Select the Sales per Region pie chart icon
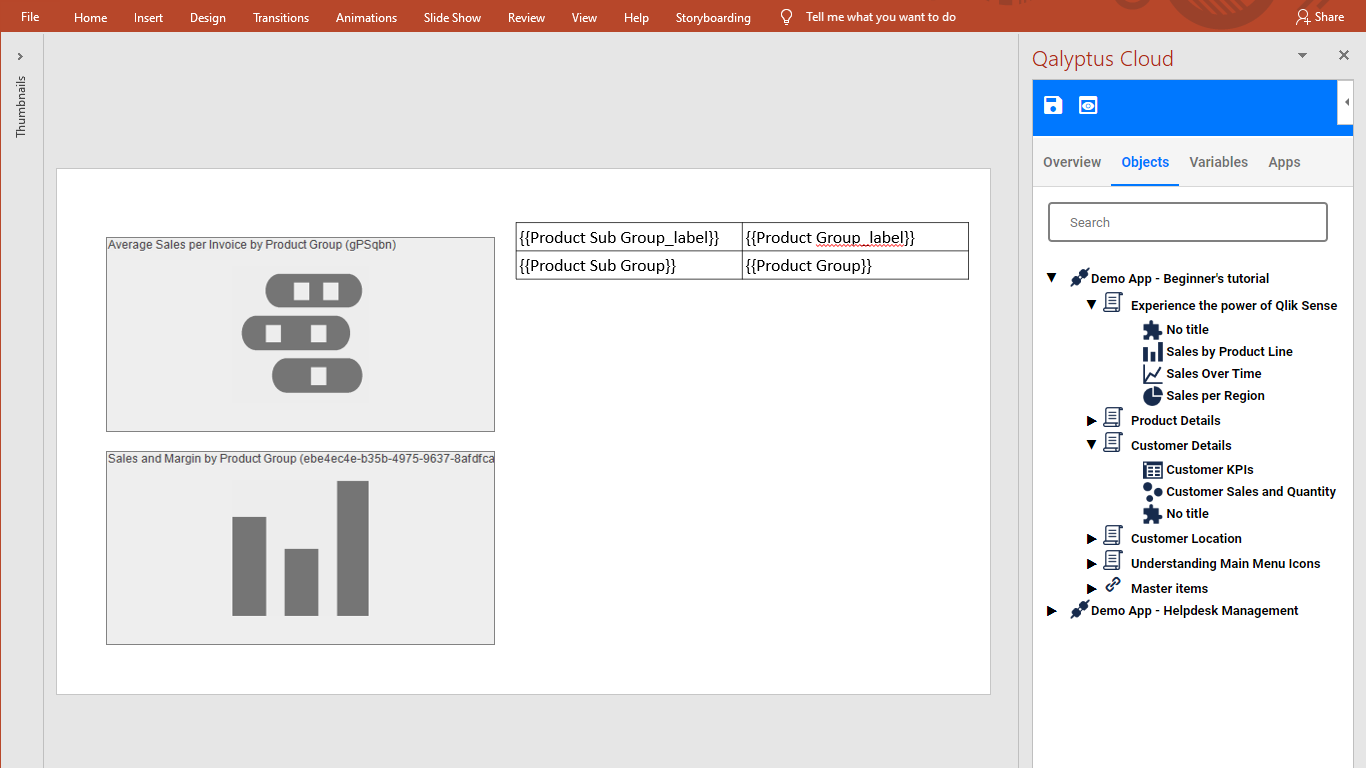 (1152, 396)
